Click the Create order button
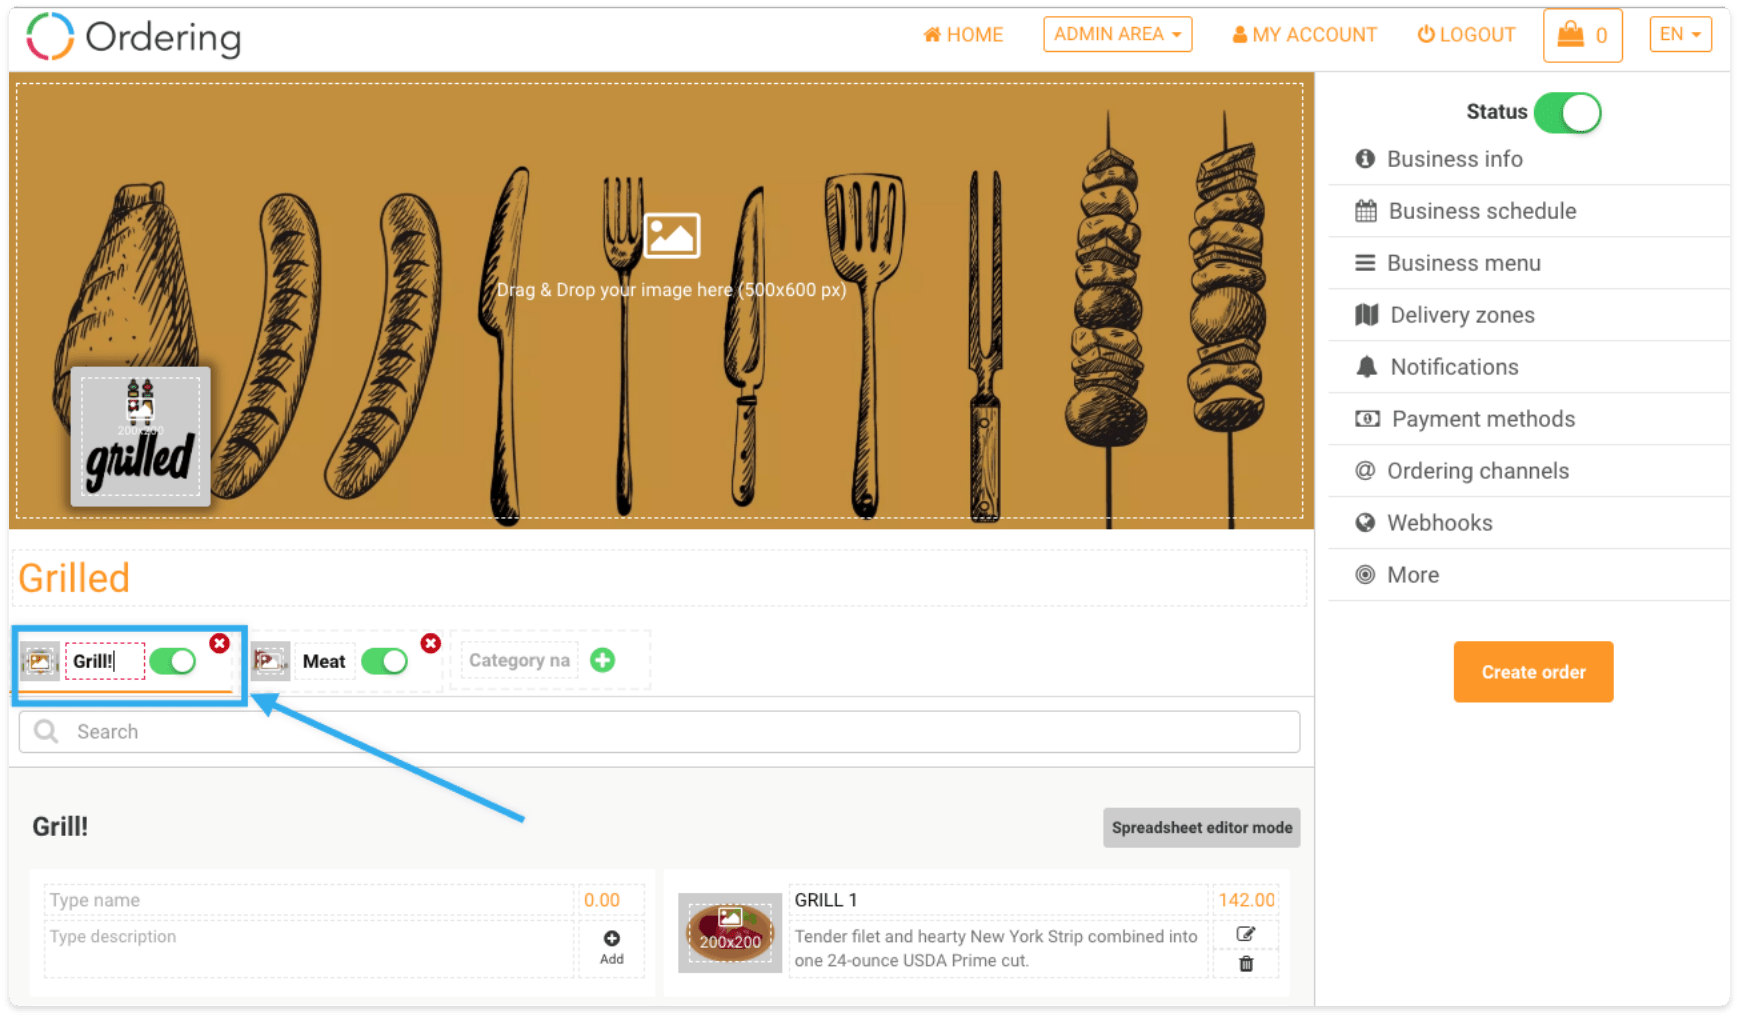Viewport: 1739px width, 1018px height. pos(1533,672)
